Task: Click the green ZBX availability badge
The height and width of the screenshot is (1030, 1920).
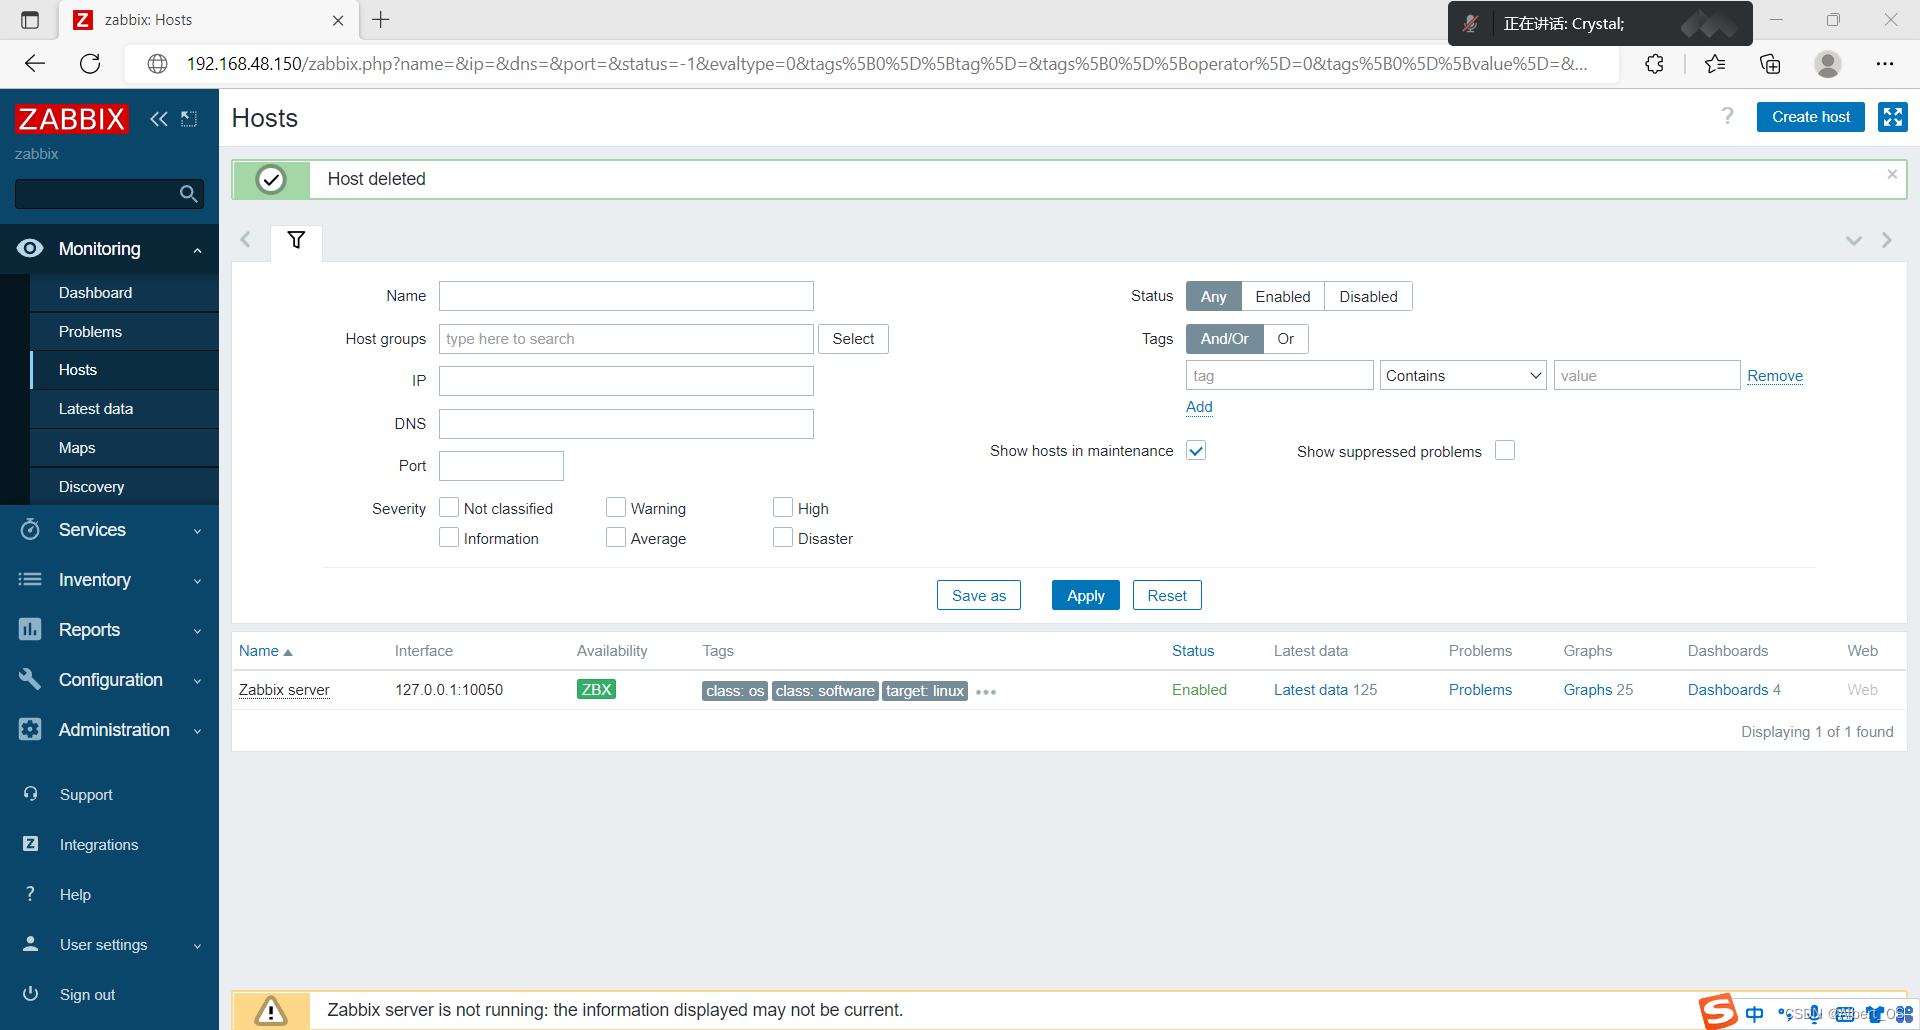Action: coord(596,689)
